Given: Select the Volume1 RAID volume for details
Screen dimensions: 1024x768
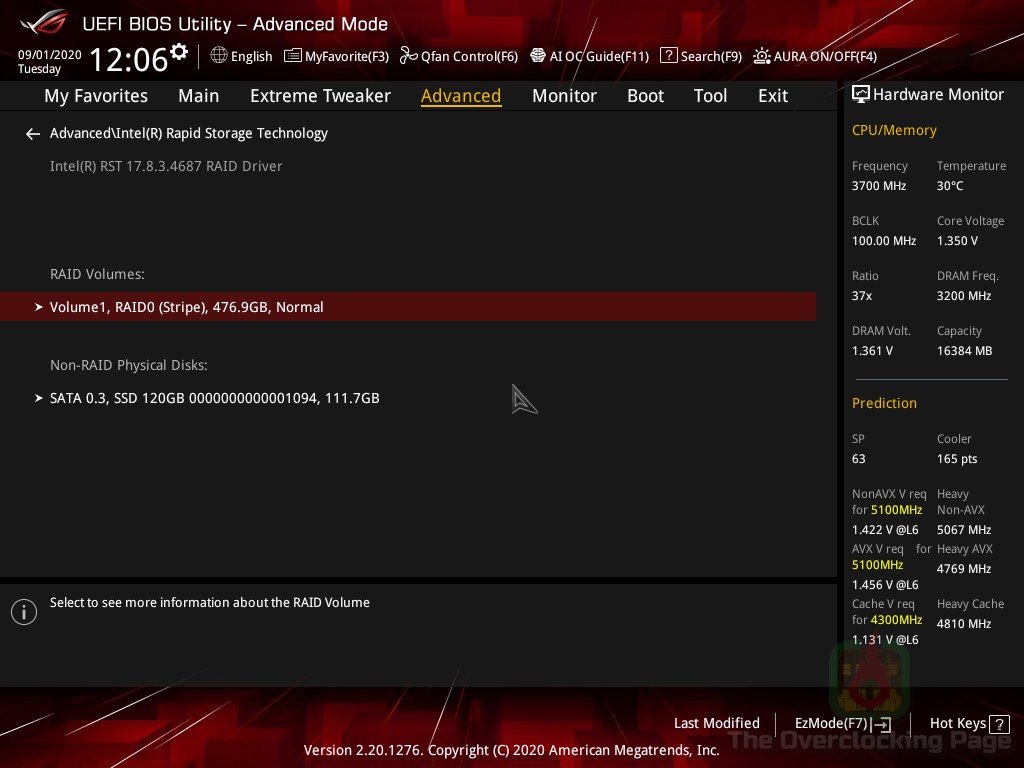Looking at the screenshot, I should [186, 307].
